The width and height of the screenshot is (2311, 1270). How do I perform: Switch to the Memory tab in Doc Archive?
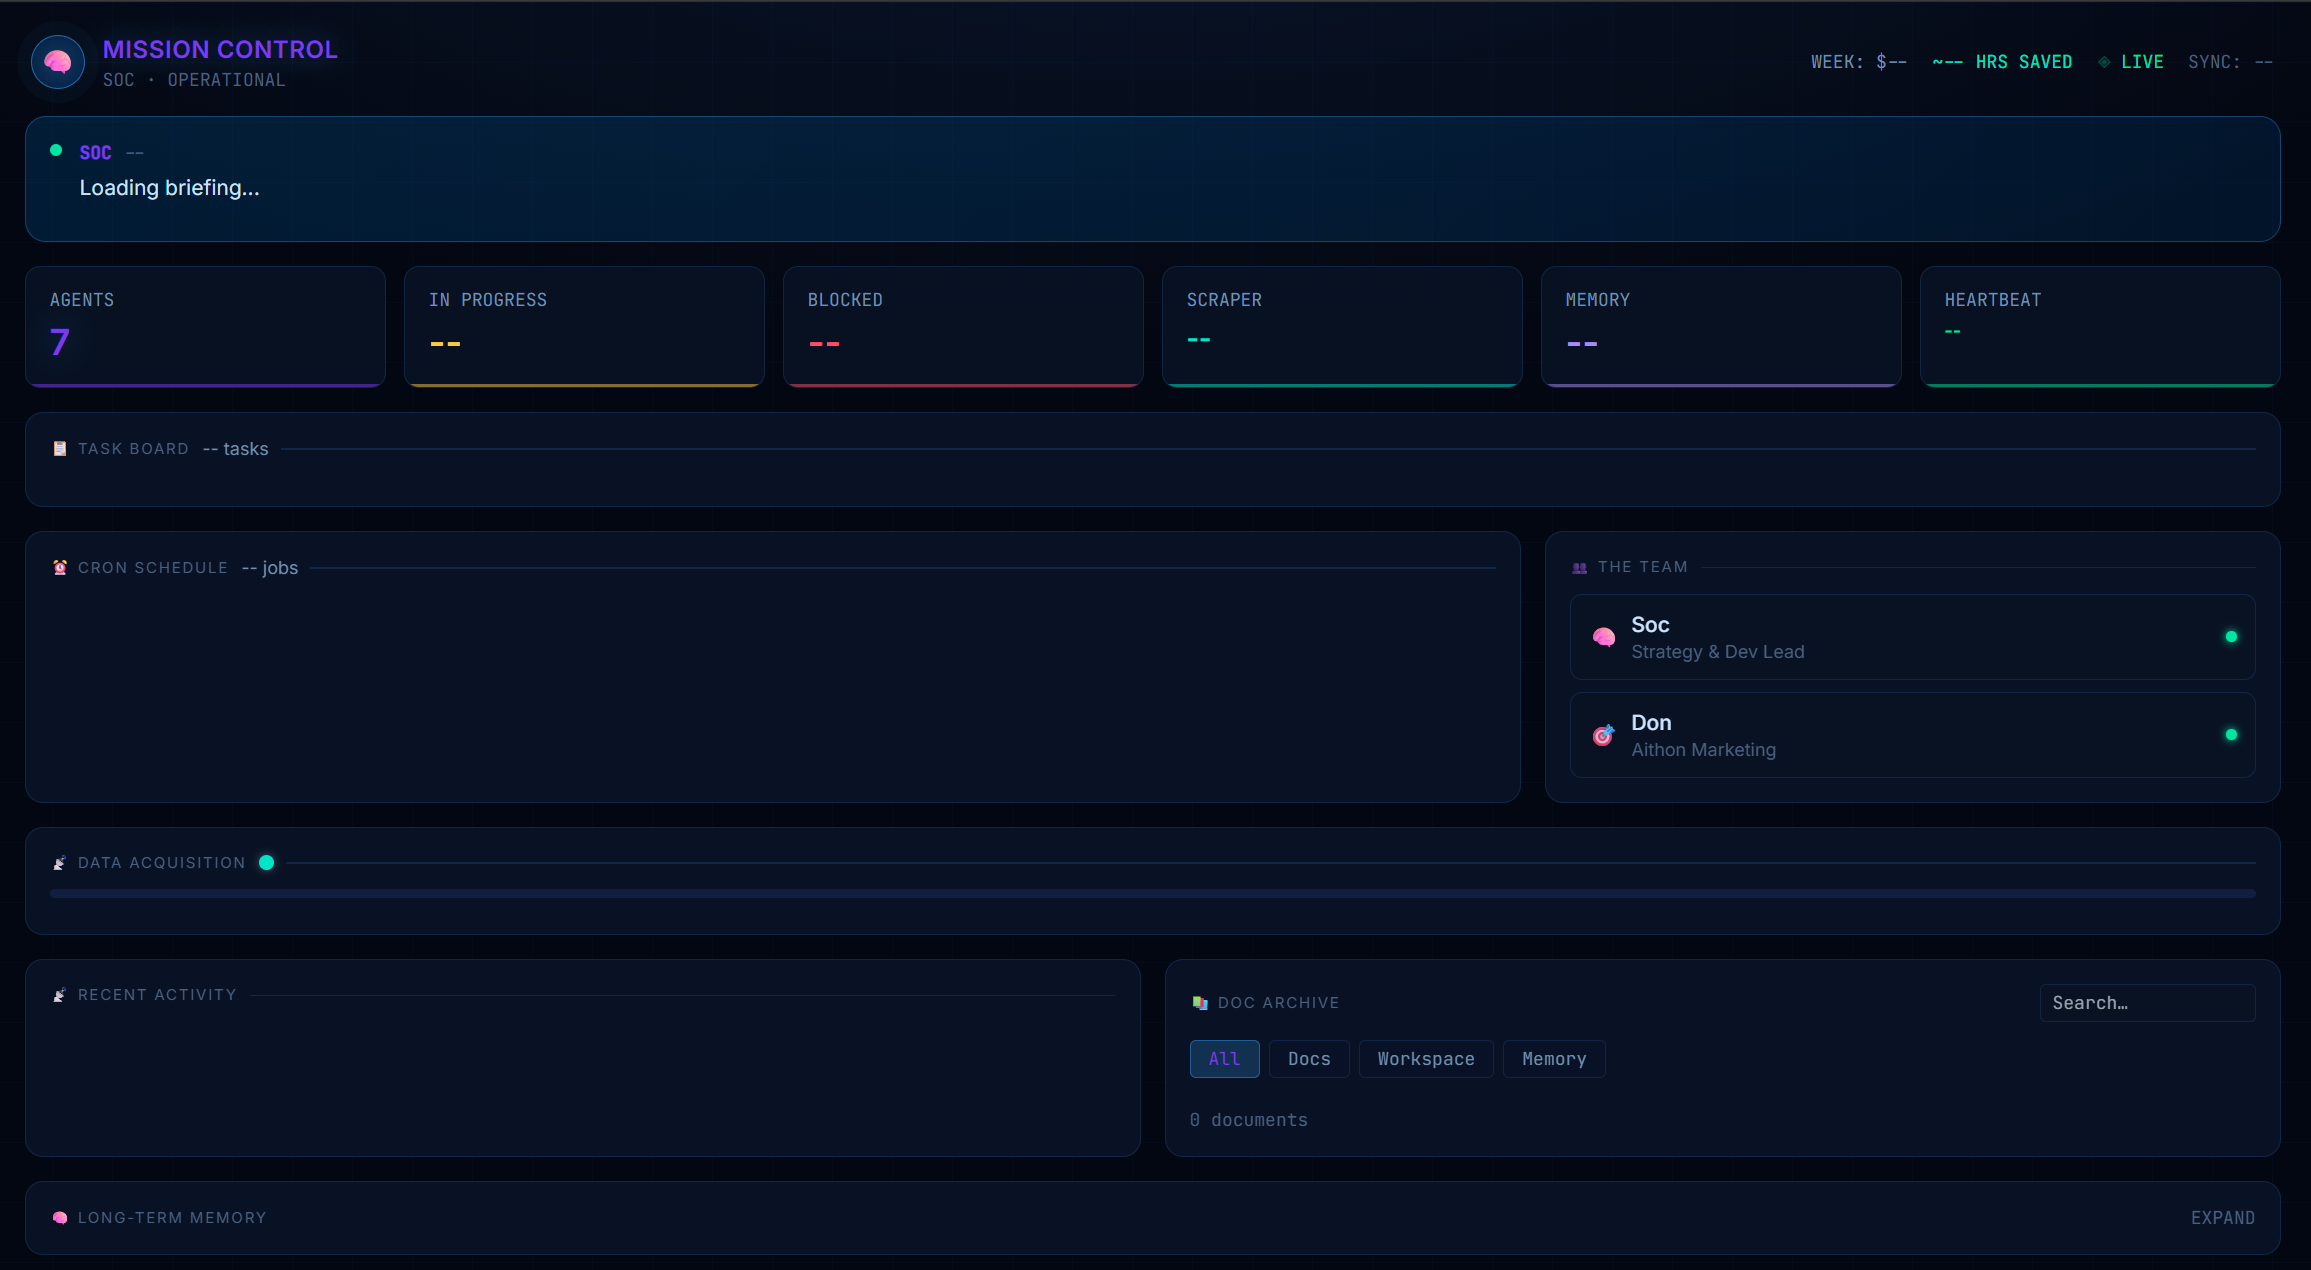1553,1059
